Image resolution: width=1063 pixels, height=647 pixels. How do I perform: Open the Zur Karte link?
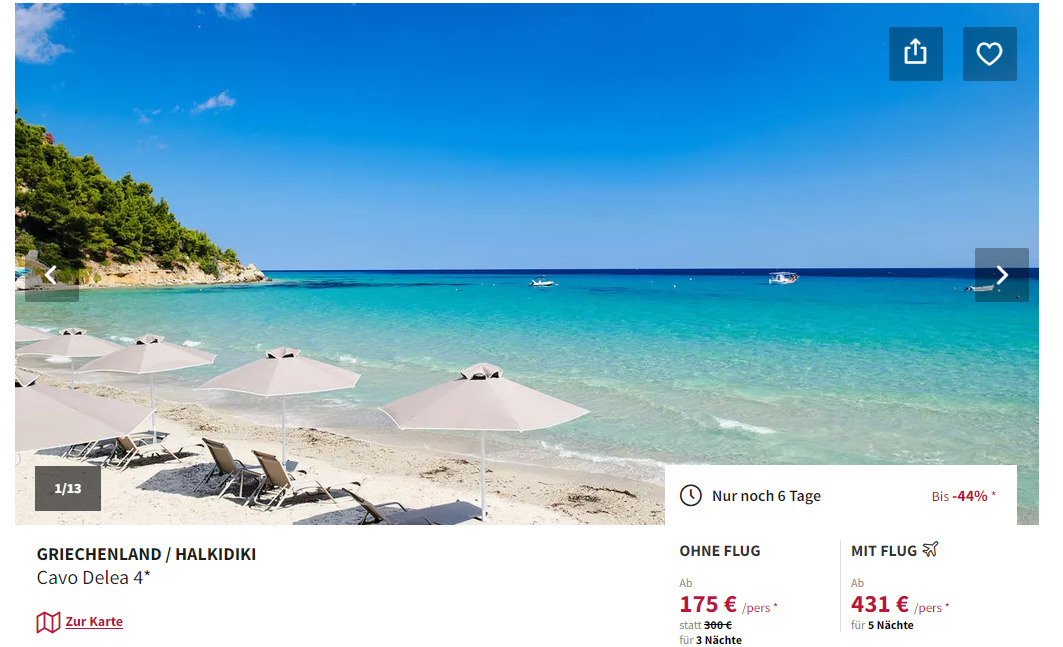point(94,622)
